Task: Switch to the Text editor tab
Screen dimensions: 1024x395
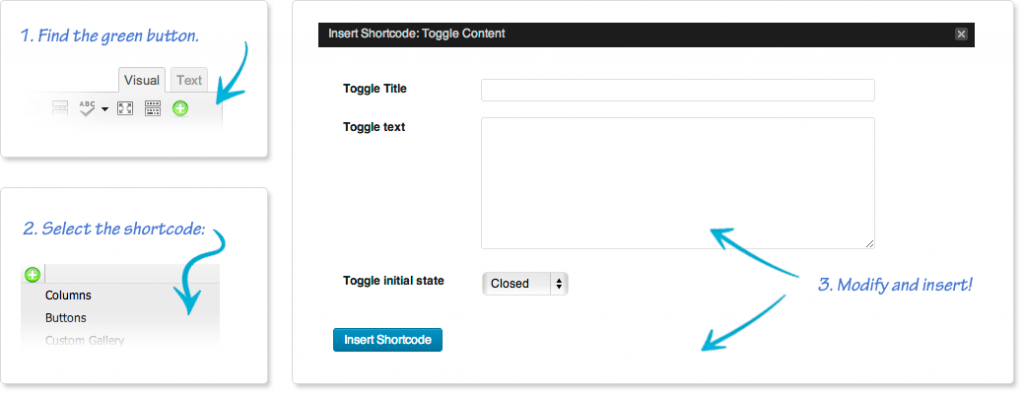Action: [x=189, y=80]
